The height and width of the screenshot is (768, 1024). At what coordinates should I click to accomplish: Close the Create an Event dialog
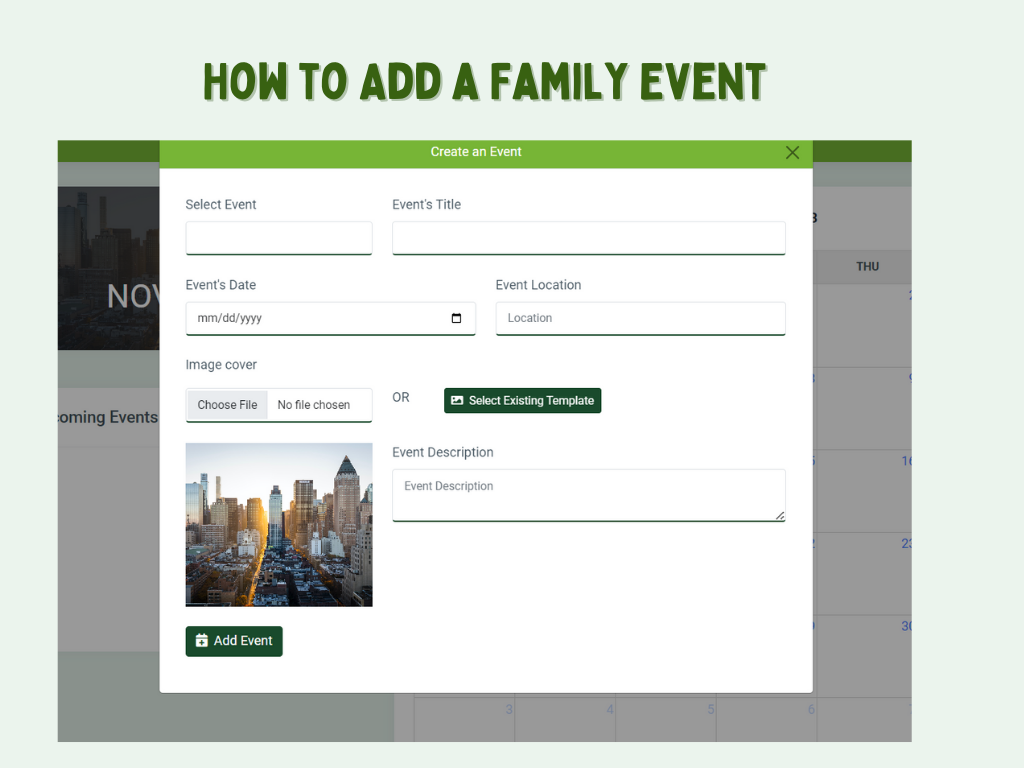pos(792,153)
